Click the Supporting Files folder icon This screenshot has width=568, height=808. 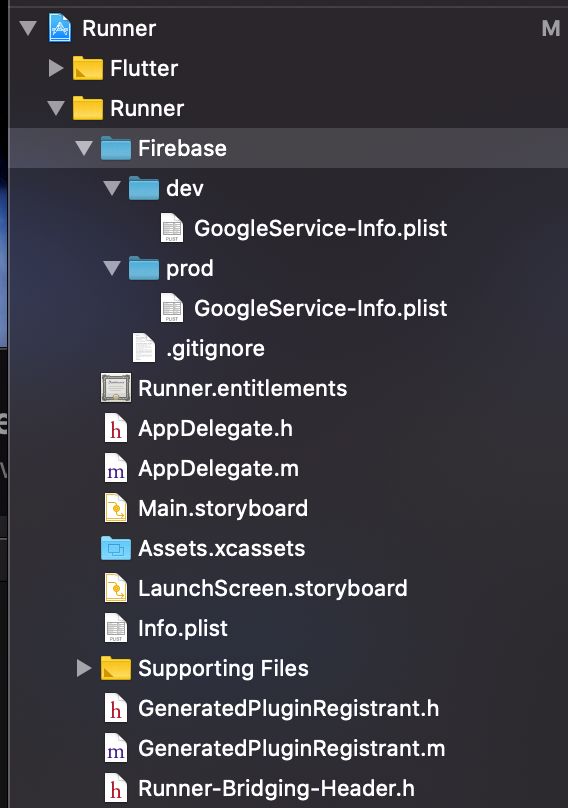(115, 668)
